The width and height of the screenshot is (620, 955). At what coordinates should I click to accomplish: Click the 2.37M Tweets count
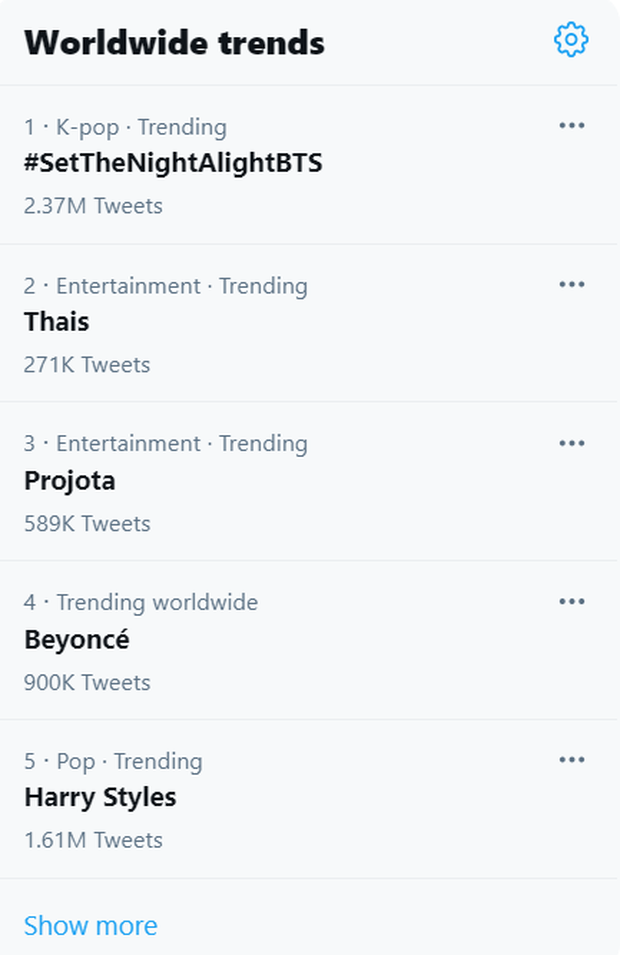pos(93,206)
